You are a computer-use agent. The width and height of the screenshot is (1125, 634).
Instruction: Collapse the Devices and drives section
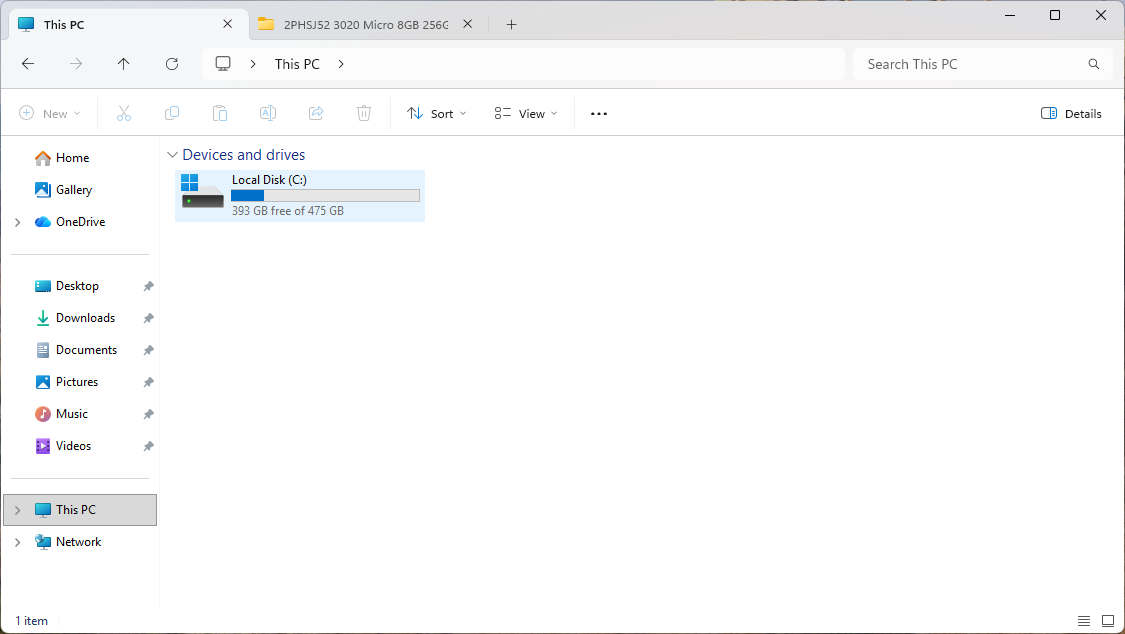tap(173, 155)
